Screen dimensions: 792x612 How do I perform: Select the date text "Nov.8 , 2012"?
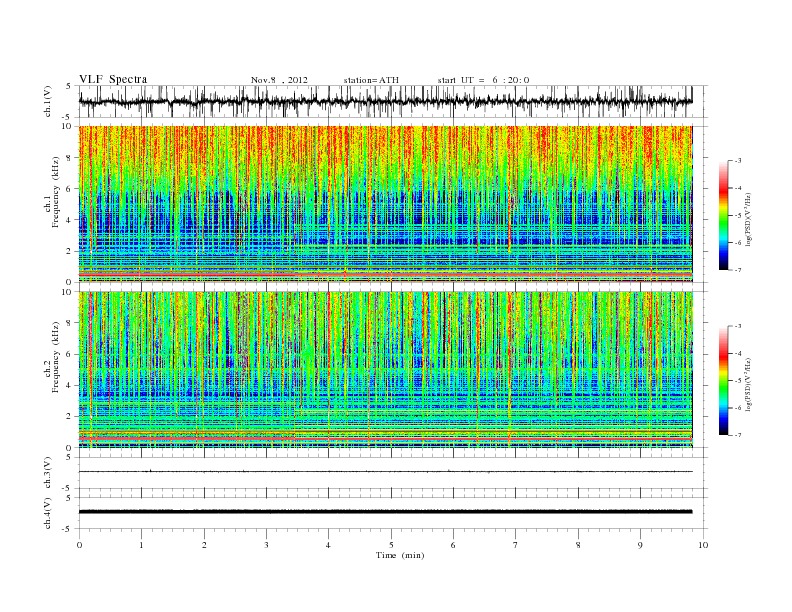point(279,80)
